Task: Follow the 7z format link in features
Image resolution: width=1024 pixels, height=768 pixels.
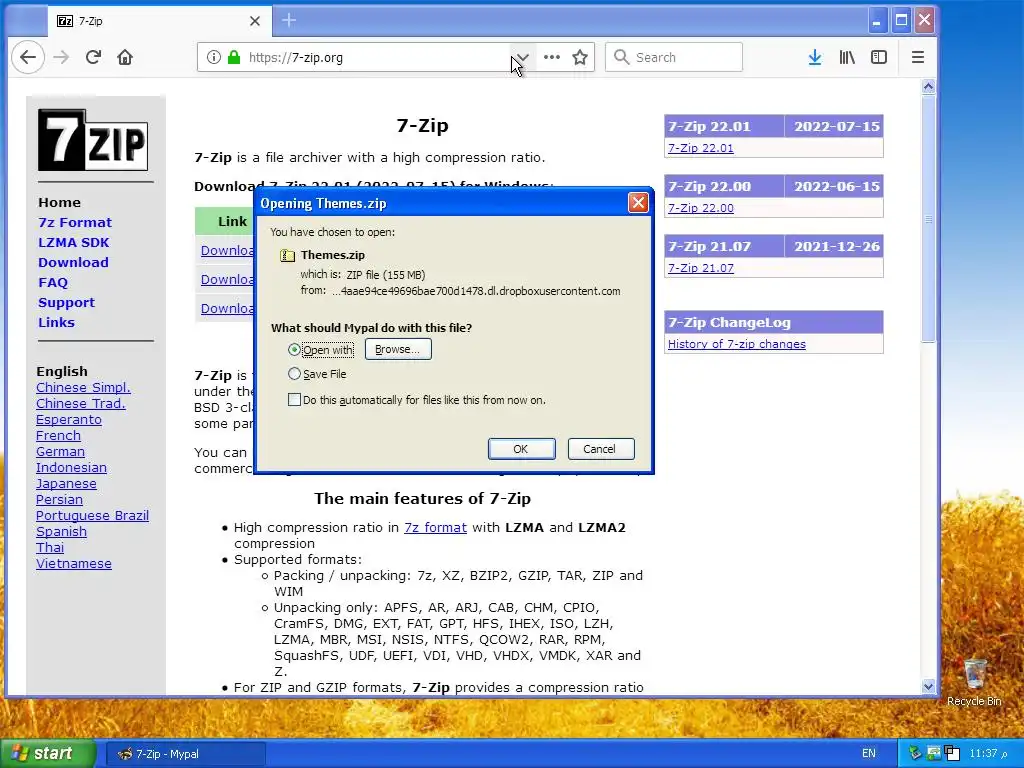Action: click(x=435, y=528)
